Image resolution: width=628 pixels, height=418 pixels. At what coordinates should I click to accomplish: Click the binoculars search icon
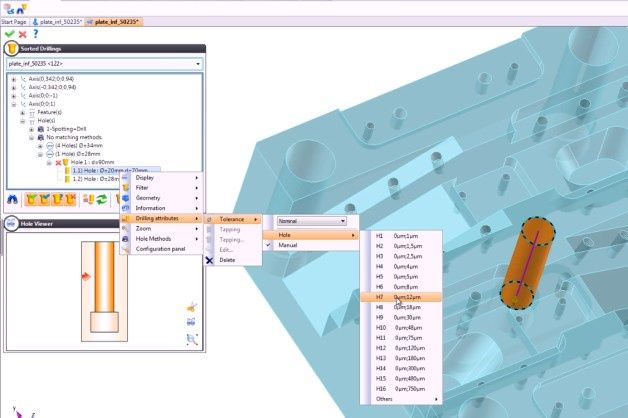point(12,199)
